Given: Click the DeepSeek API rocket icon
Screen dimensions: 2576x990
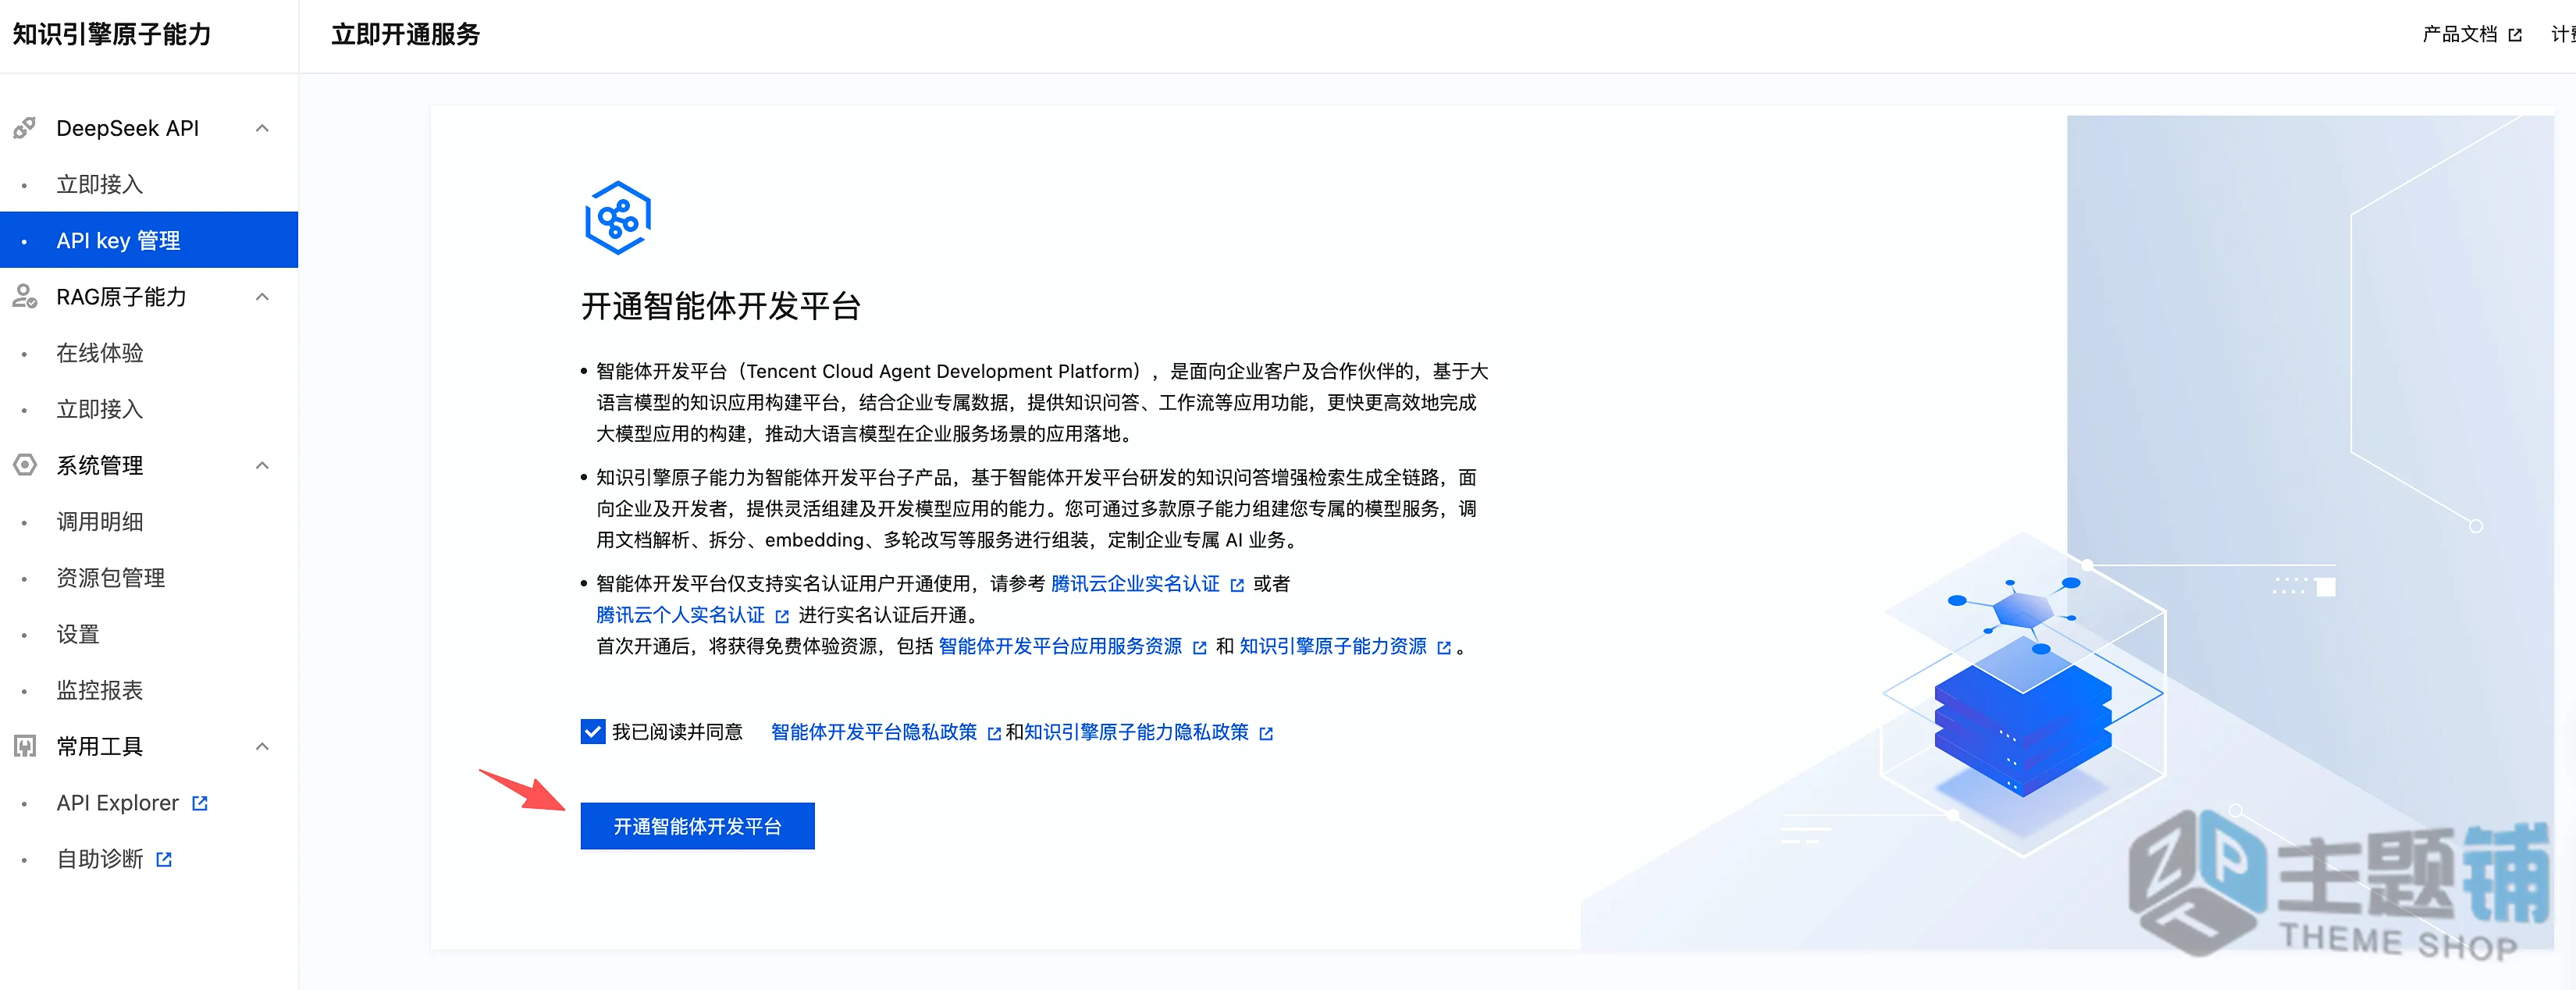Looking at the screenshot, I should coord(25,128).
